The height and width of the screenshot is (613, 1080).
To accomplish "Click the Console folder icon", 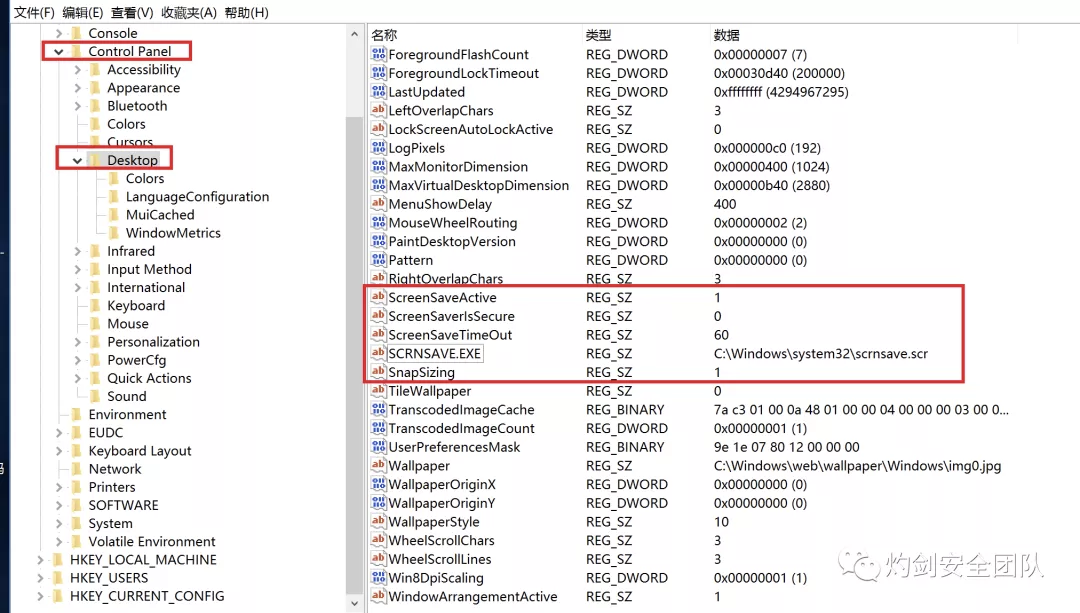I will (76, 33).
